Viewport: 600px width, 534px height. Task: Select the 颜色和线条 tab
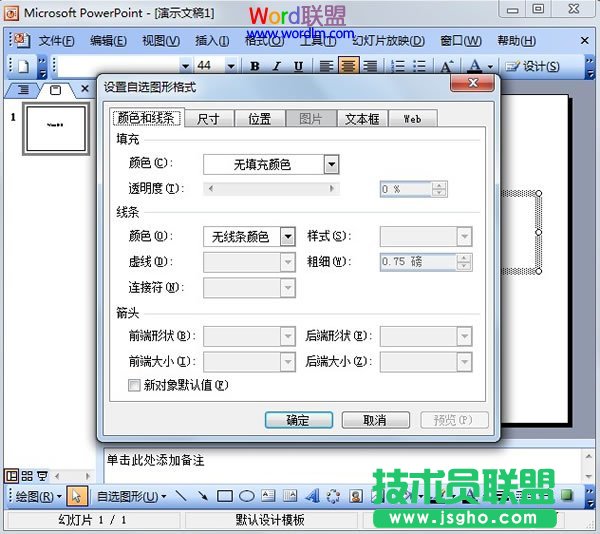[147, 117]
